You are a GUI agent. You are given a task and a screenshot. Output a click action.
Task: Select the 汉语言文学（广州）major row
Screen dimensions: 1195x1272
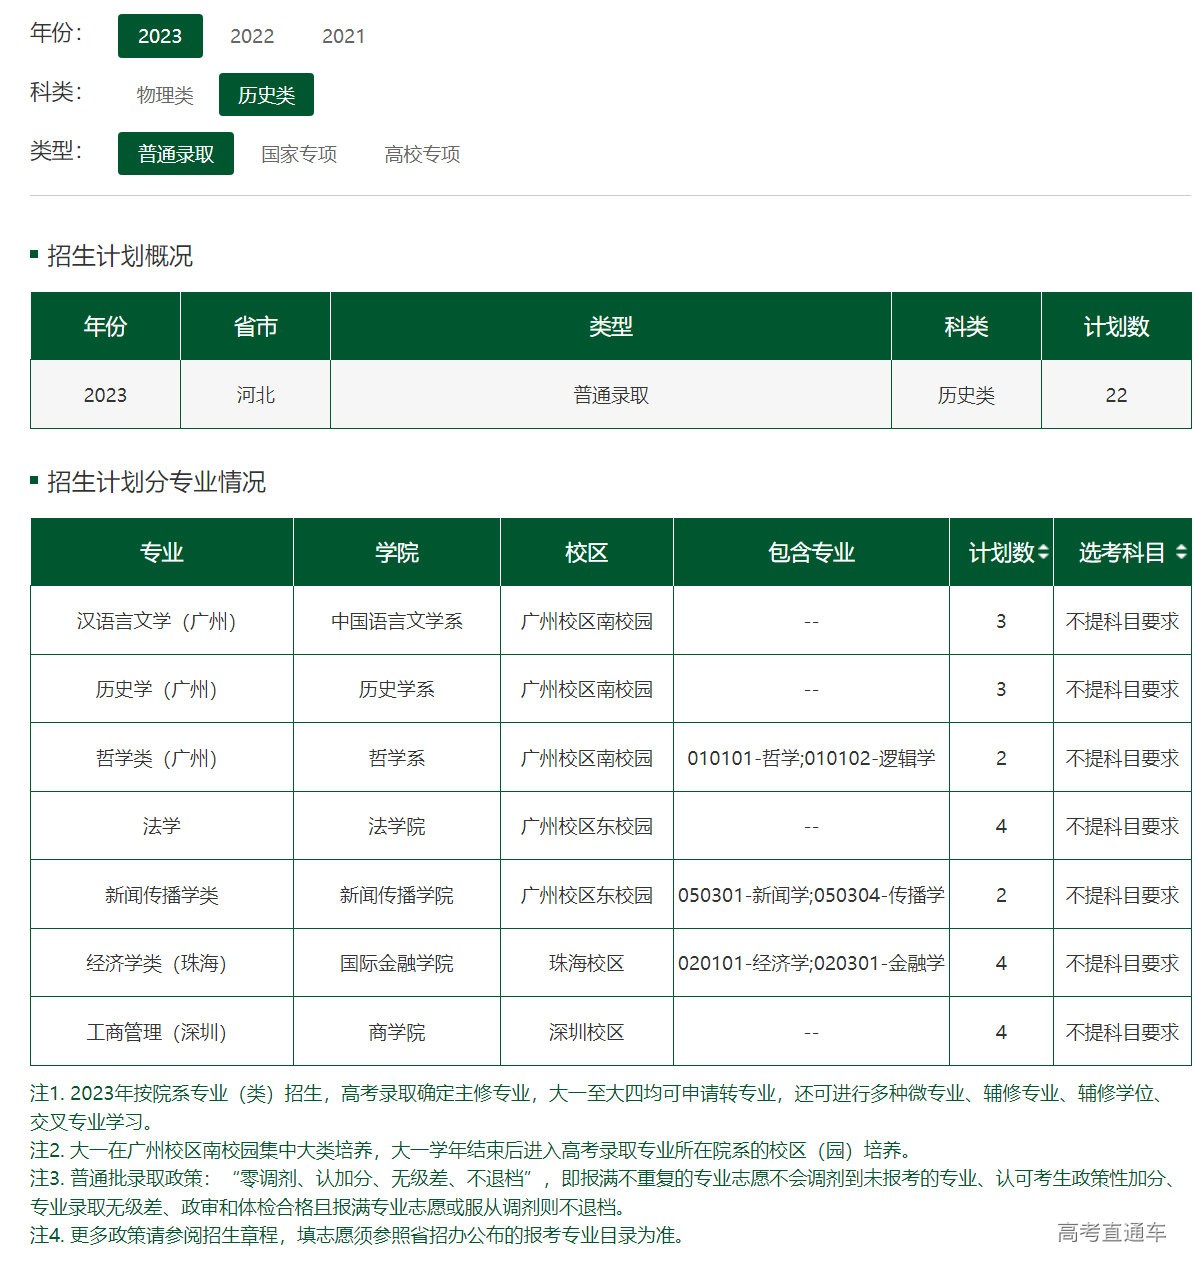tap(161, 620)
